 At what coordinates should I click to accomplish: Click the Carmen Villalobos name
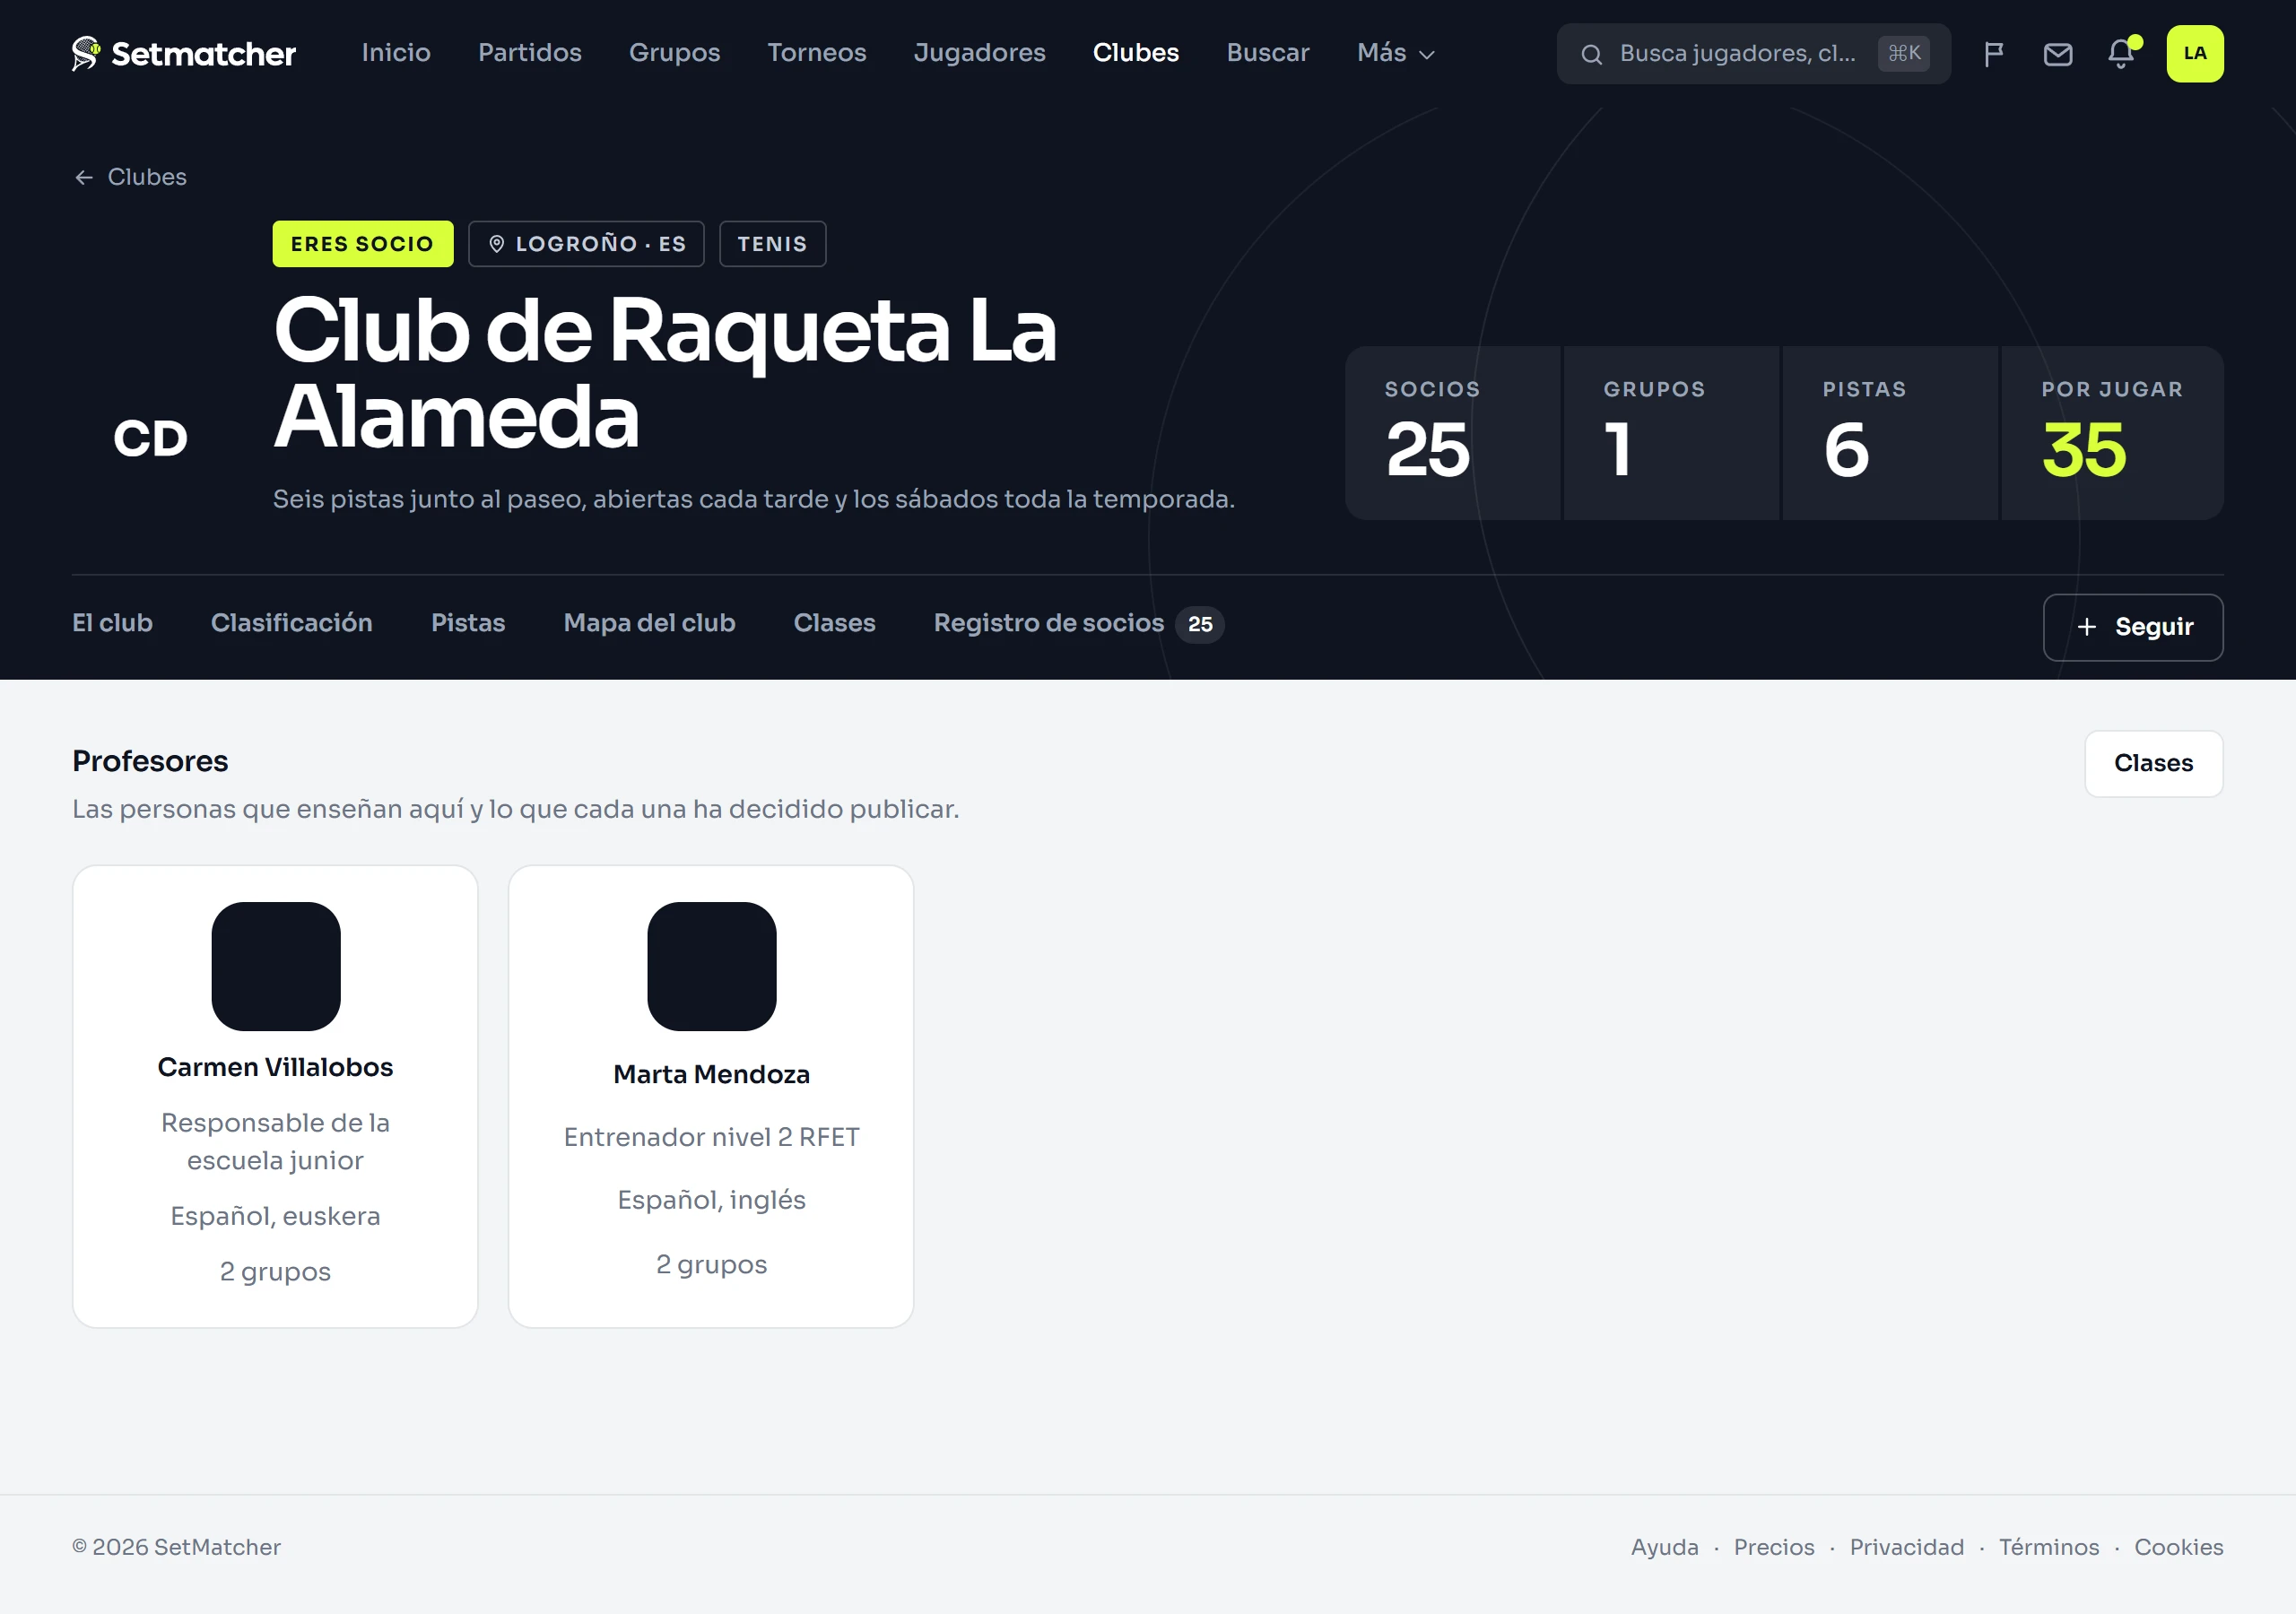[x=275, y=1067]
